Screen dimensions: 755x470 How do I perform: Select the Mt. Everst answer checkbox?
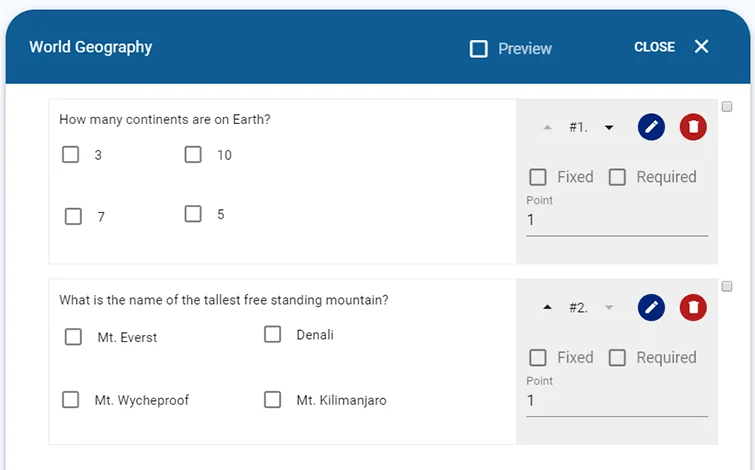[x=73, y=337]
